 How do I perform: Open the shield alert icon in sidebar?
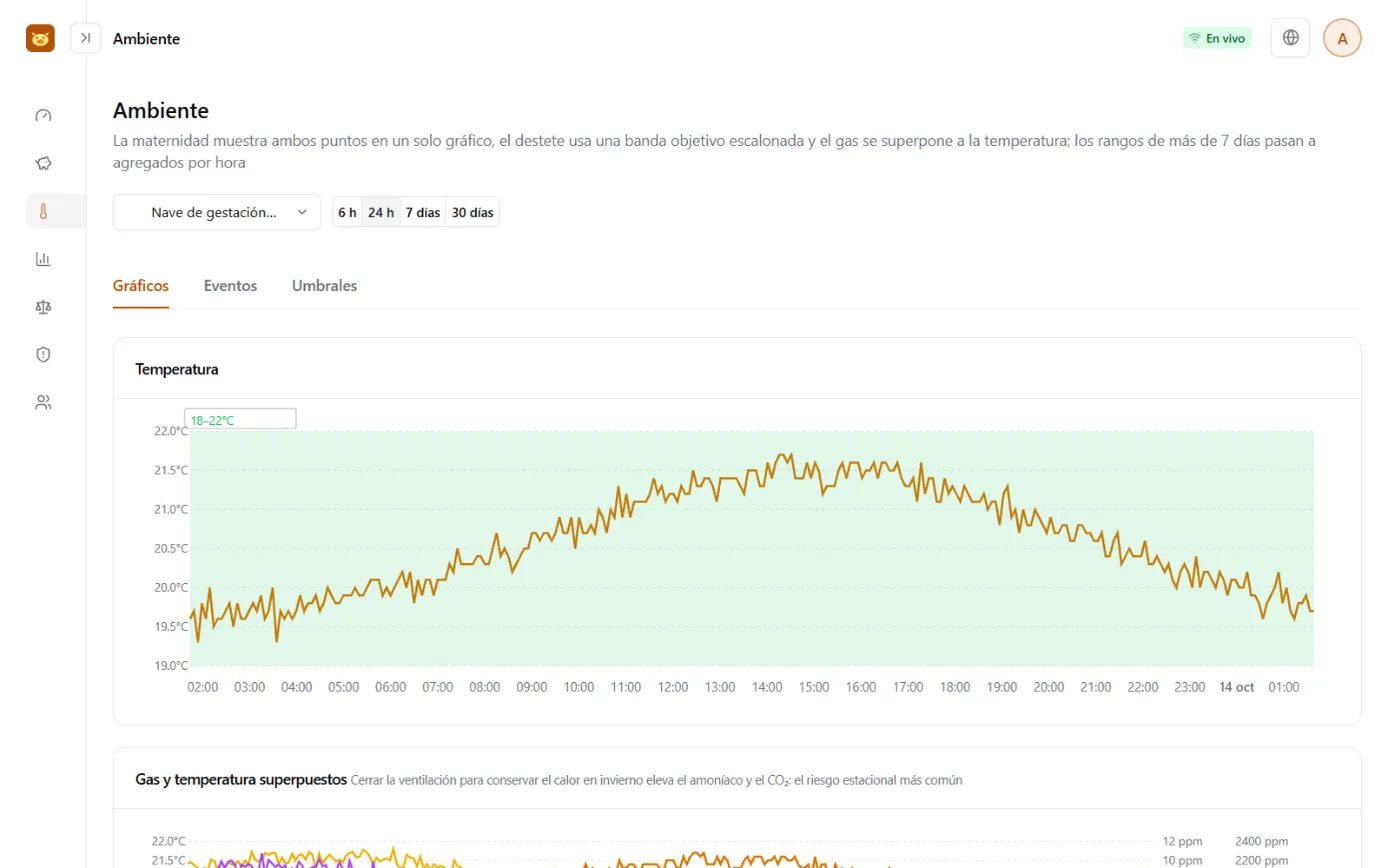[x=43, y=354]
